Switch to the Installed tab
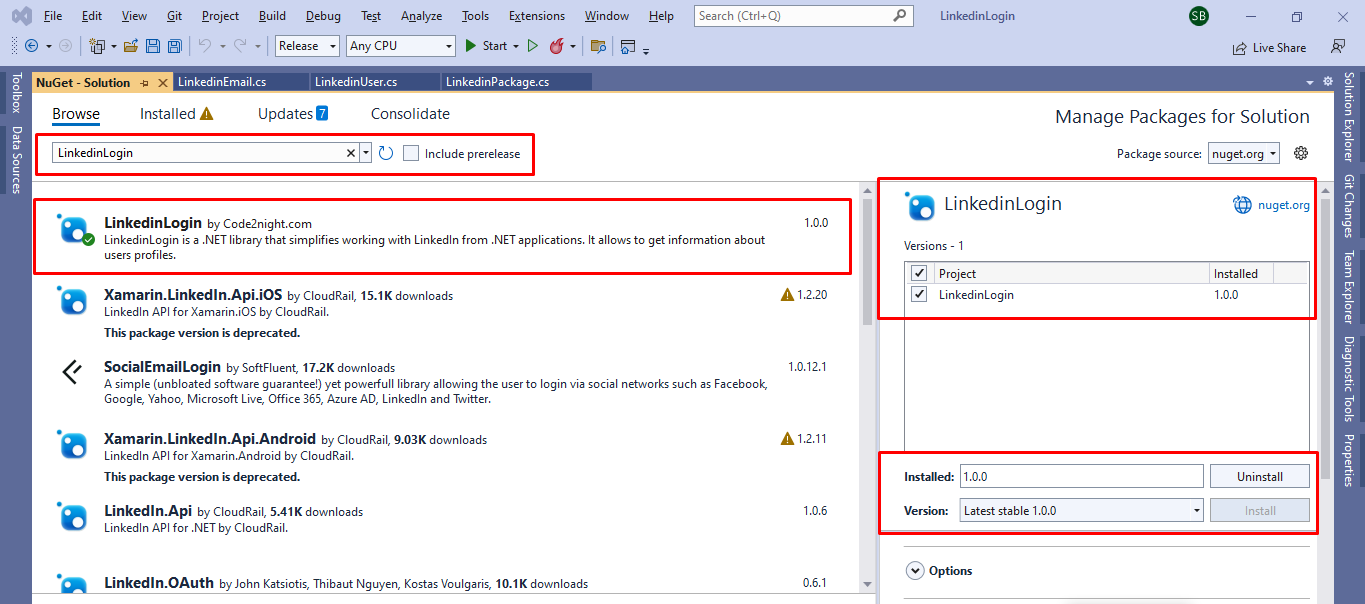Screen dimensions: 1365x604 pyautogui.click(x=176, y=114)
